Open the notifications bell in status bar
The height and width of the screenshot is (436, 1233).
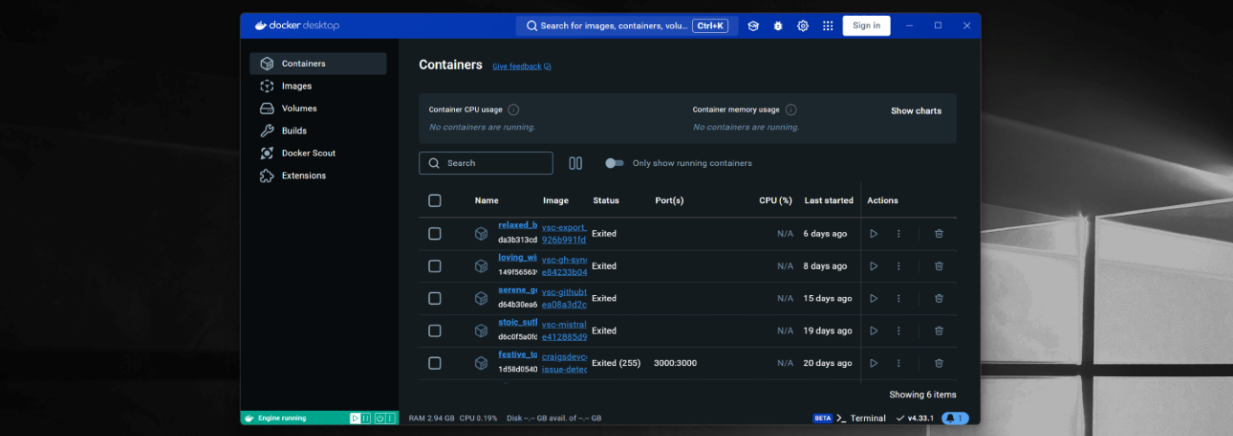point(954,418)
